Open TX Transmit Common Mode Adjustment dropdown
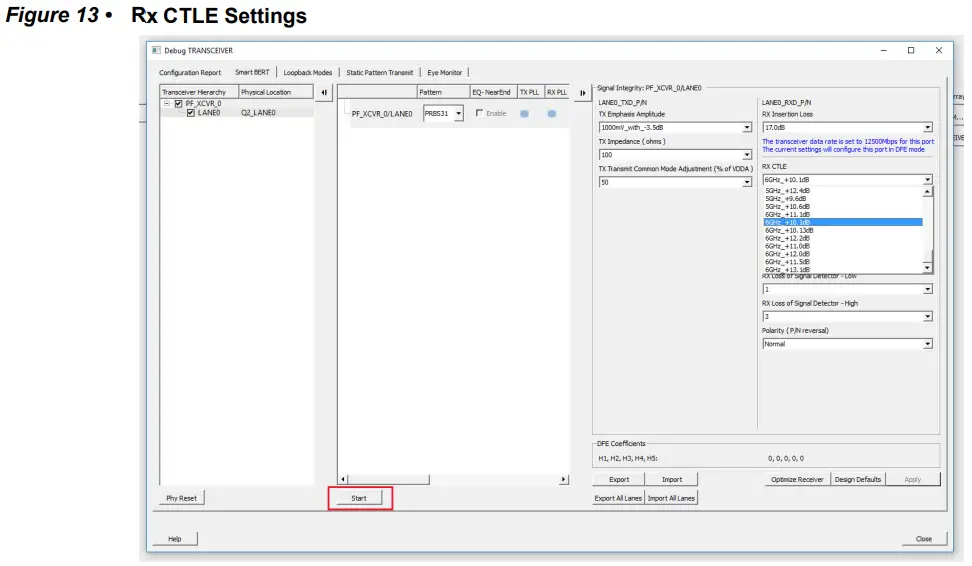972x566 pixels. pos(746,182)
